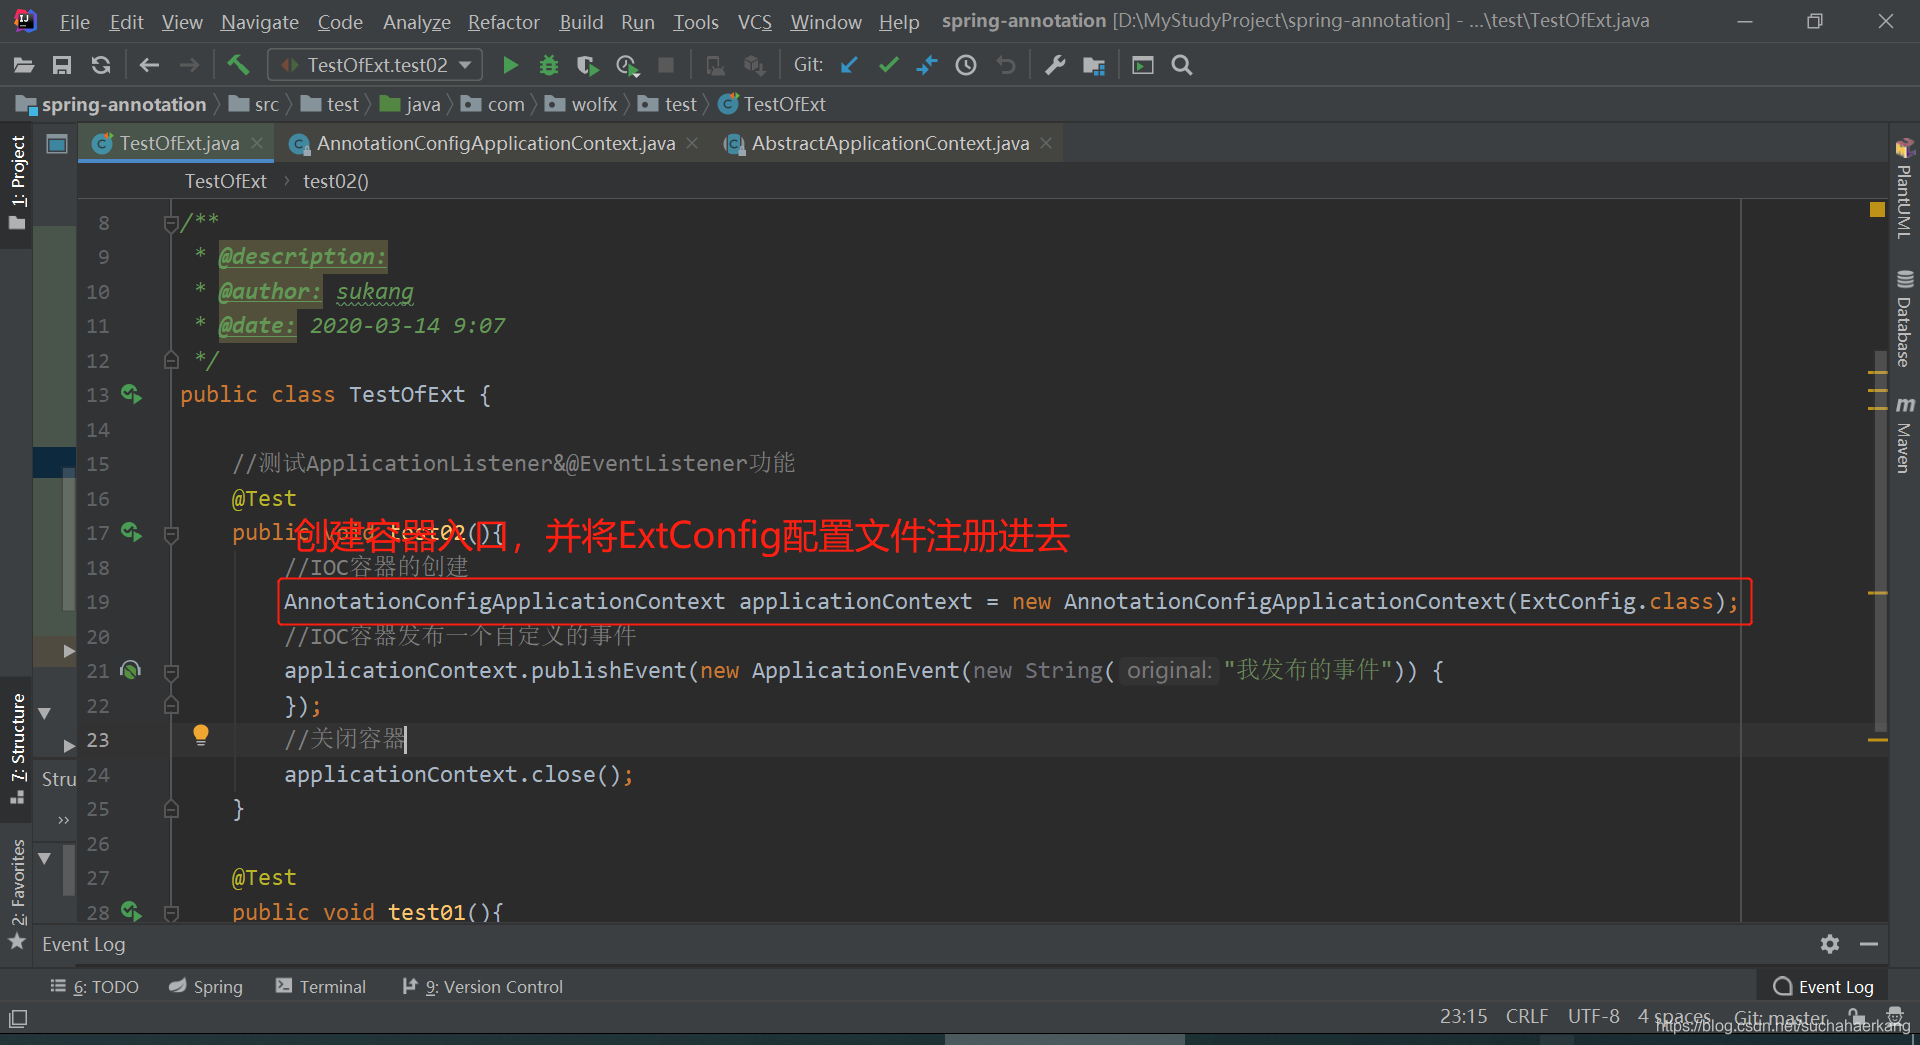The image size is (1920, 1045).
Task: Collapse the fold marker at line 21
Action: (x=171, y=672)
